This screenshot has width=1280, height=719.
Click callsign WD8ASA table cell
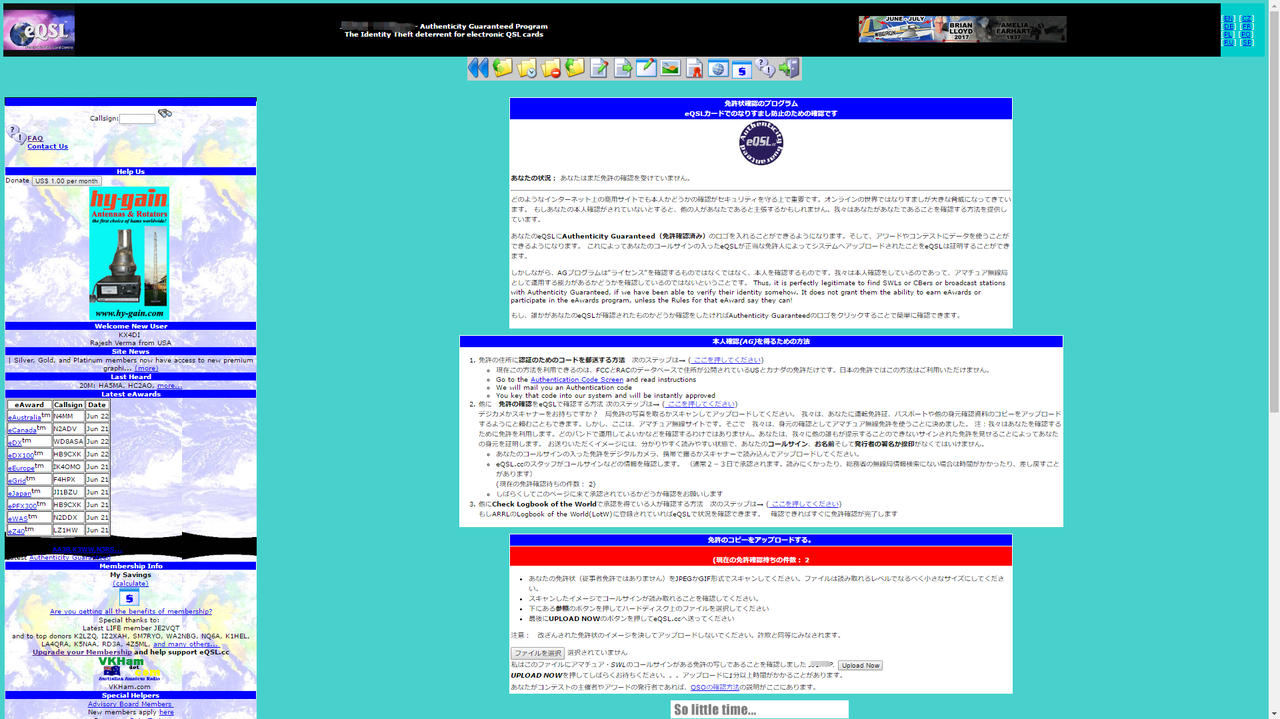[x=68, y=442]
